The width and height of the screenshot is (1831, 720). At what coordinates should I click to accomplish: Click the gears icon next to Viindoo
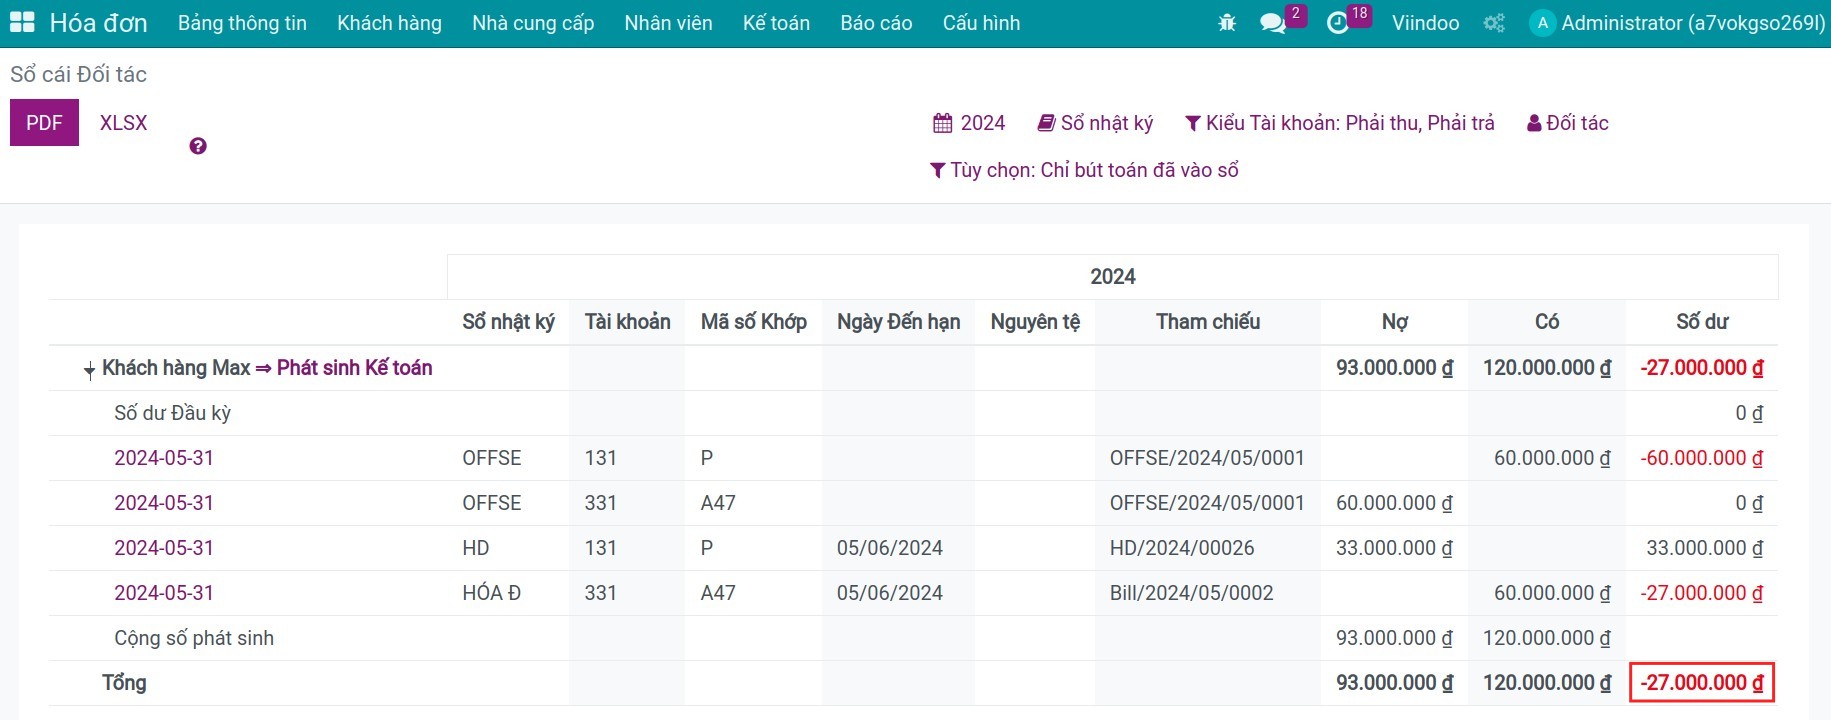click(x=1494, y=23)
